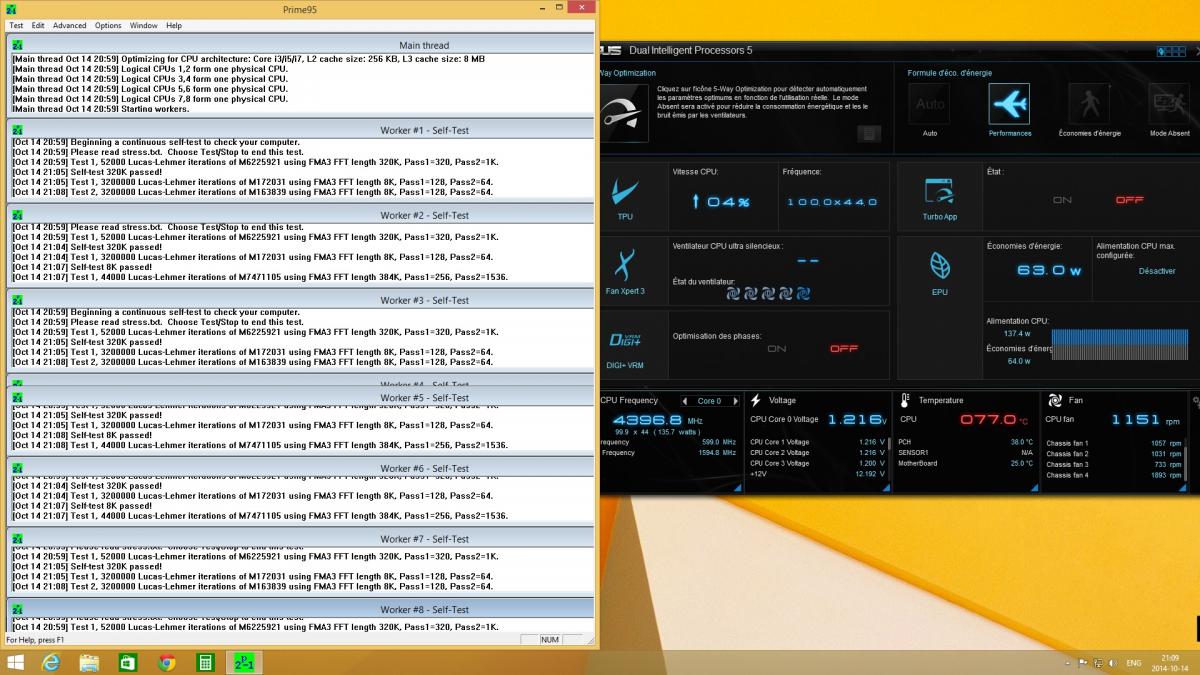Open the Options menu in Prime95
Screen dimensions: 1200x675
point(108,25)
